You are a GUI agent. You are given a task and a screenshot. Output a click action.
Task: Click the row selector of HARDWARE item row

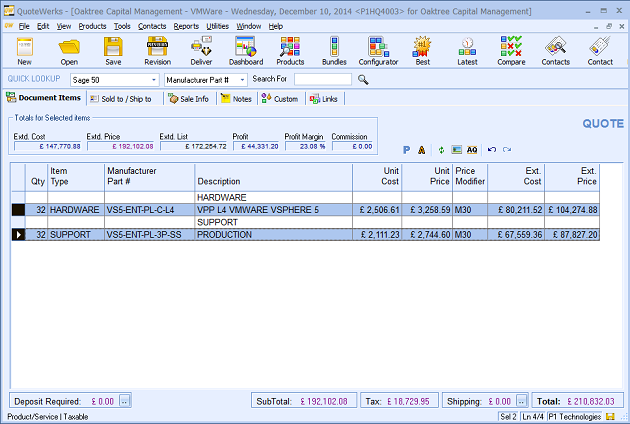point(18,210)
